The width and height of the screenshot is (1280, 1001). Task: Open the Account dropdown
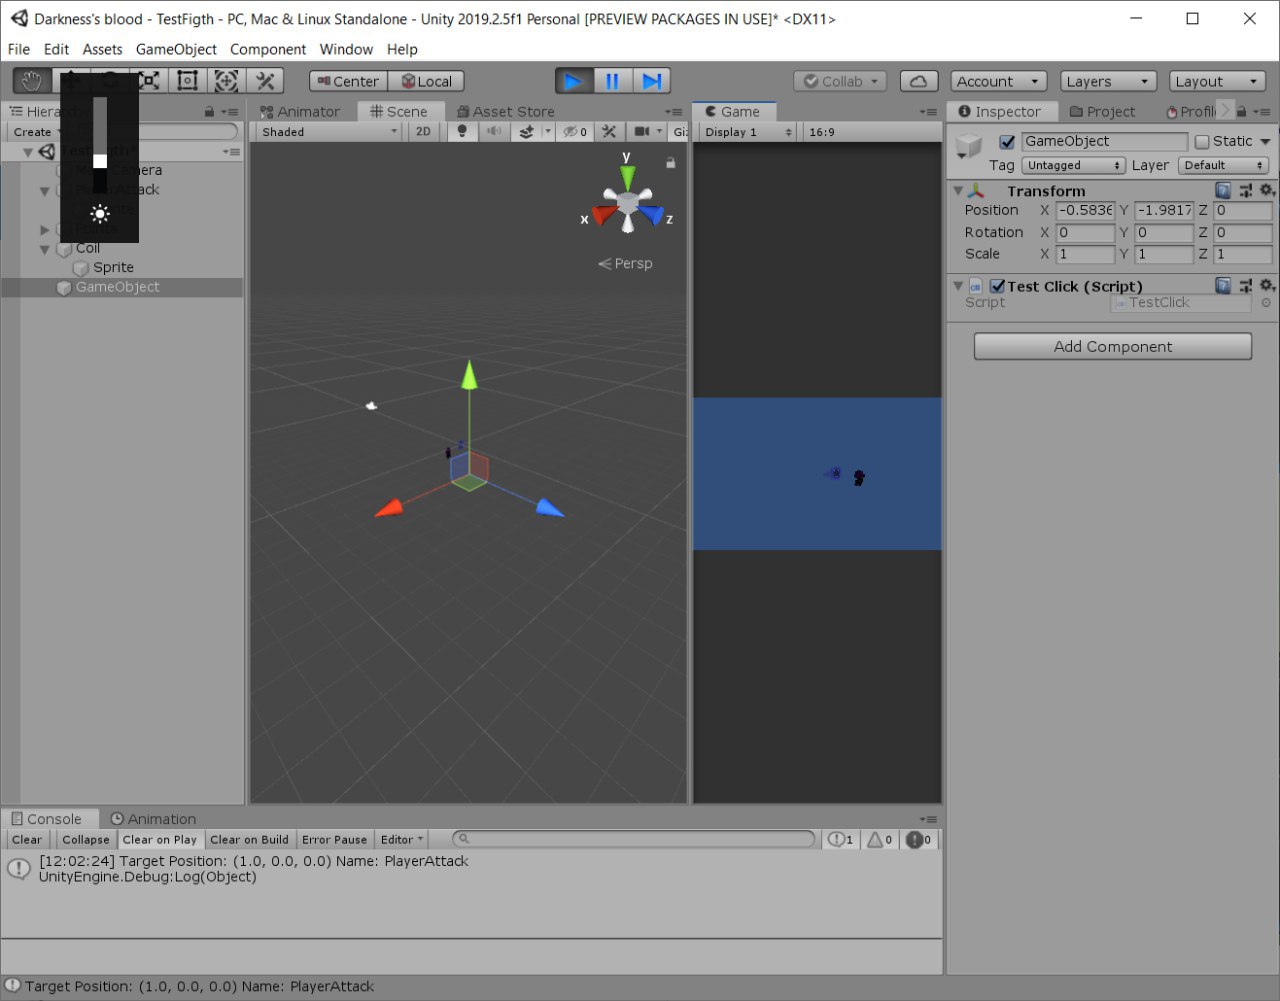tap(998, 81)
